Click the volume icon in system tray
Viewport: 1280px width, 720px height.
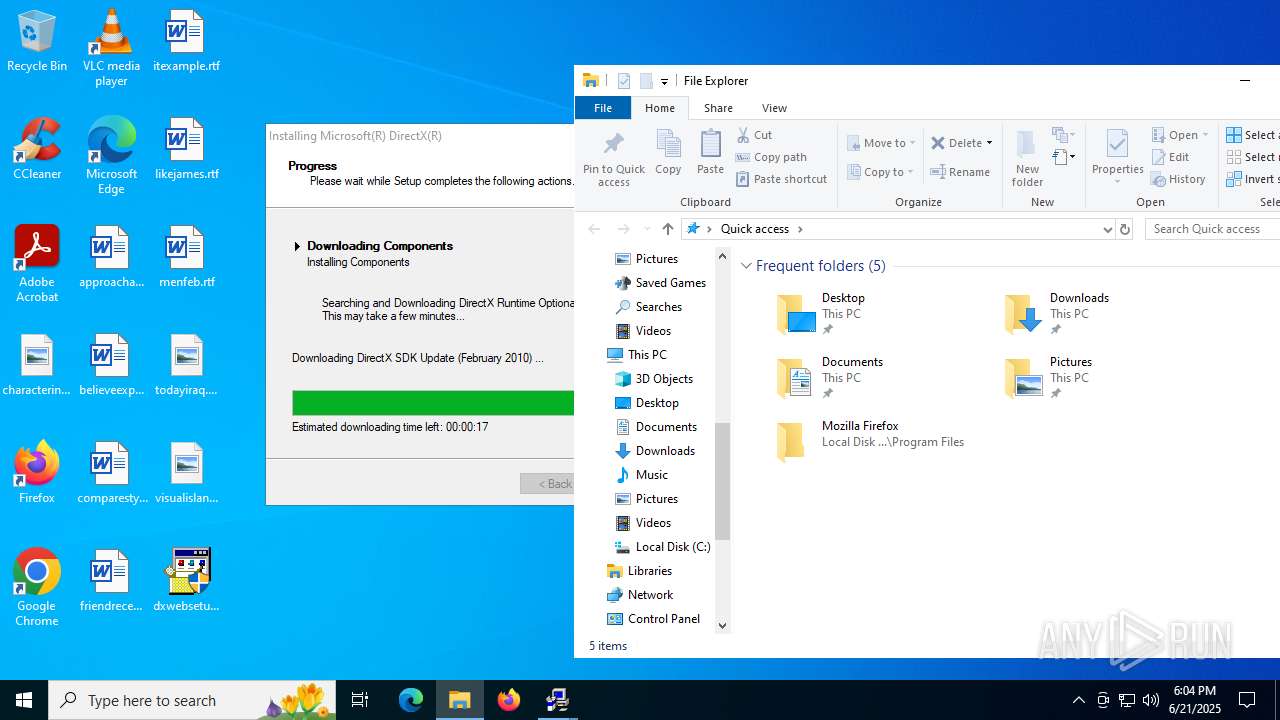pyautogui.click(x=1151, y=700)
